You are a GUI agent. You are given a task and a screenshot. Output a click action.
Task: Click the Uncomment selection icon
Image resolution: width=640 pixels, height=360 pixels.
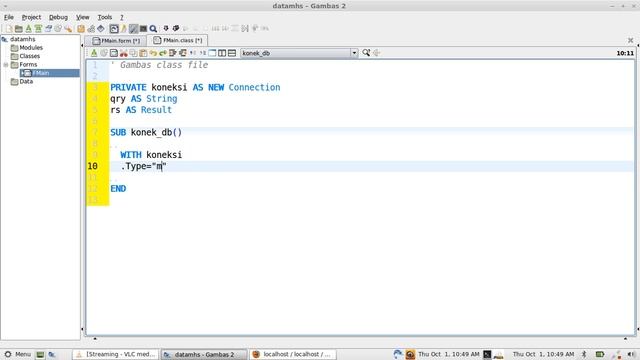[x=202, y=53]
